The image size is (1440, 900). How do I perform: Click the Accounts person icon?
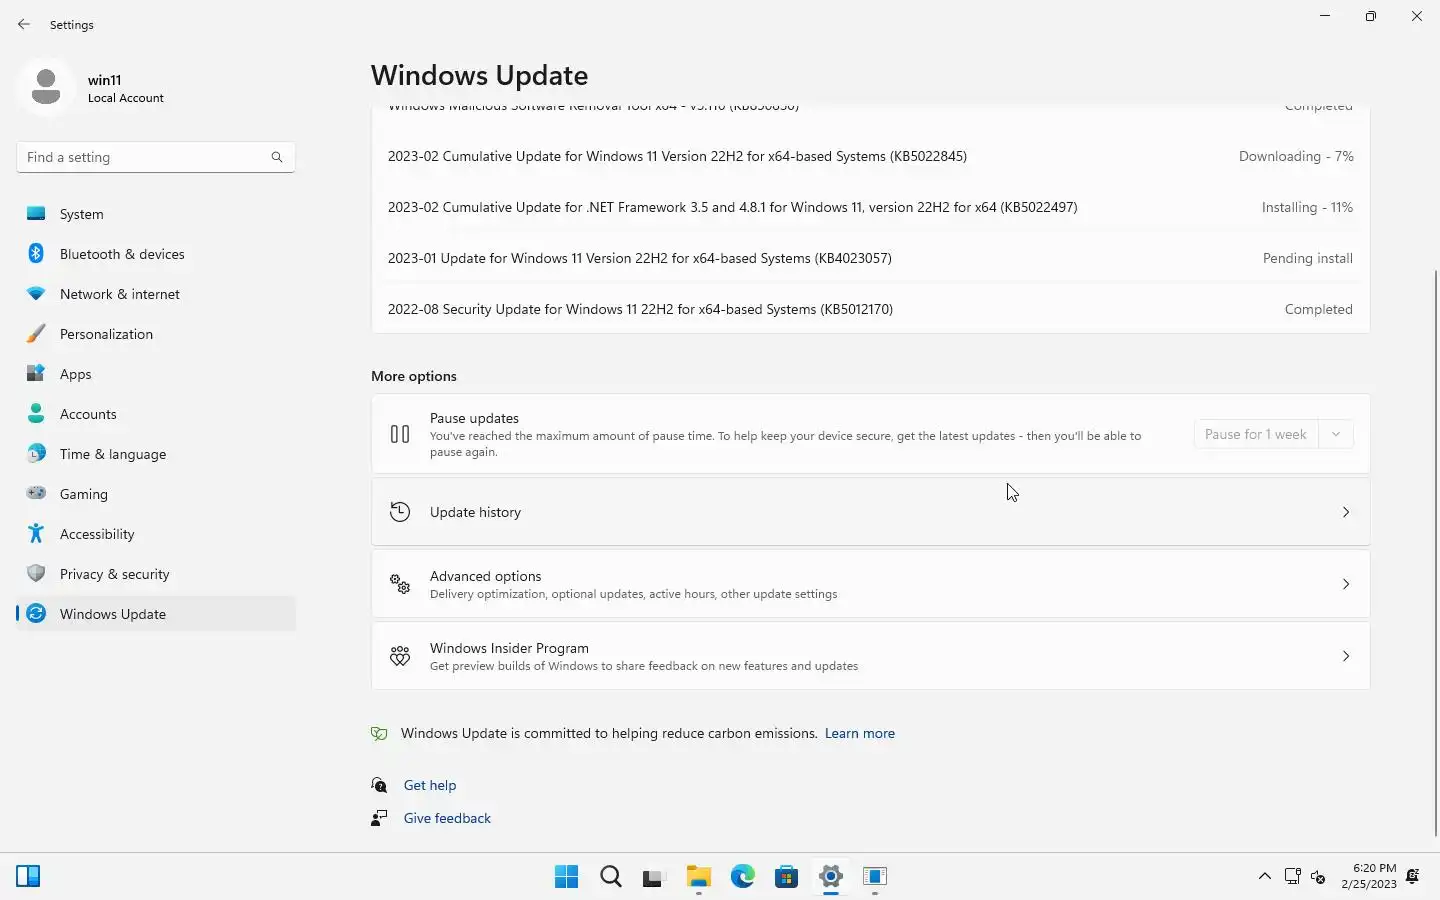[36, 414]
